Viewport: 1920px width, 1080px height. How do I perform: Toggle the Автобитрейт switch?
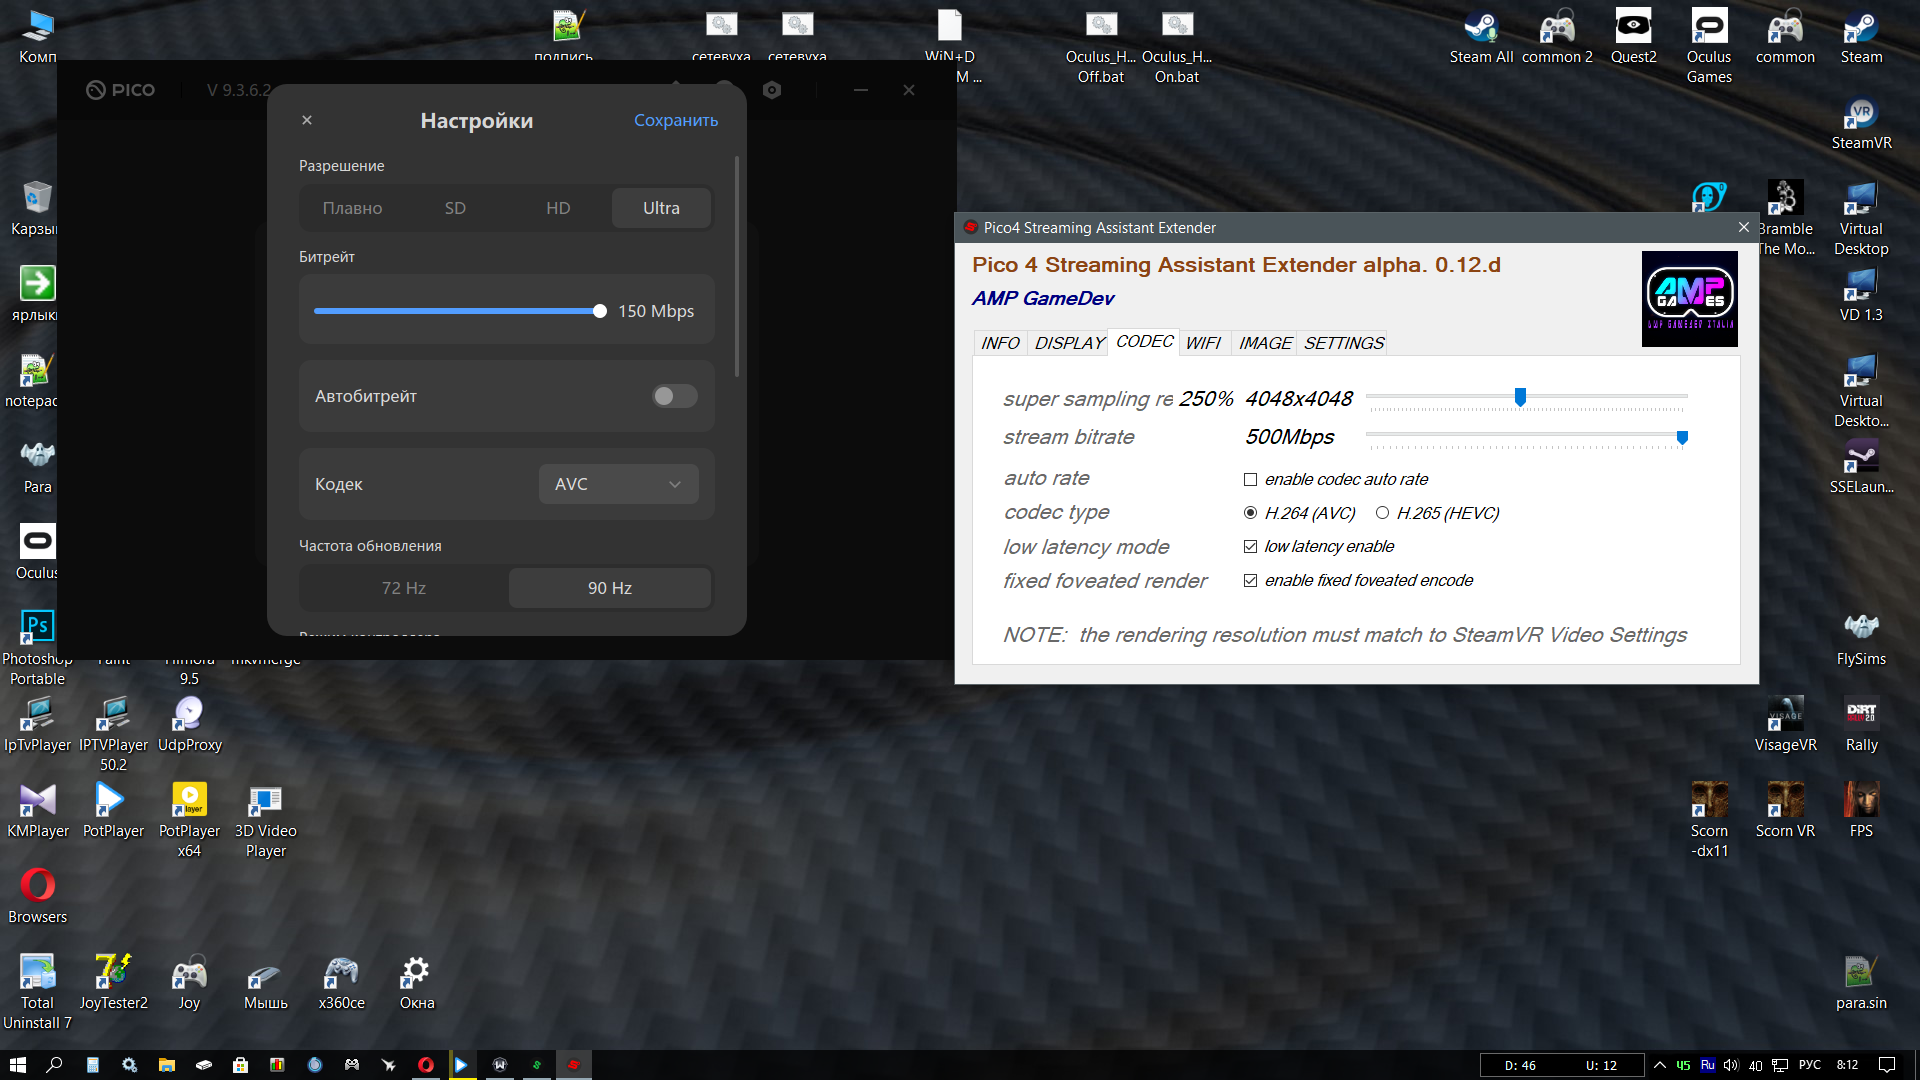coord(674,396)
